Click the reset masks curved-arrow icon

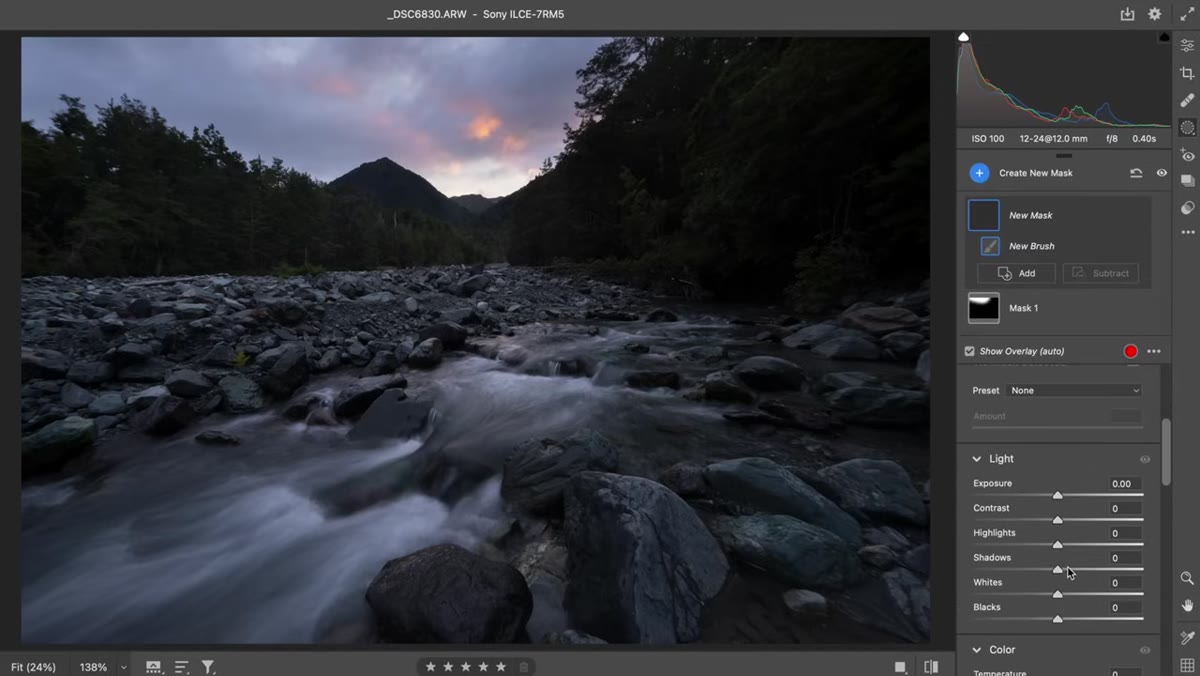pyautogui.click(x=1136, y=173)
